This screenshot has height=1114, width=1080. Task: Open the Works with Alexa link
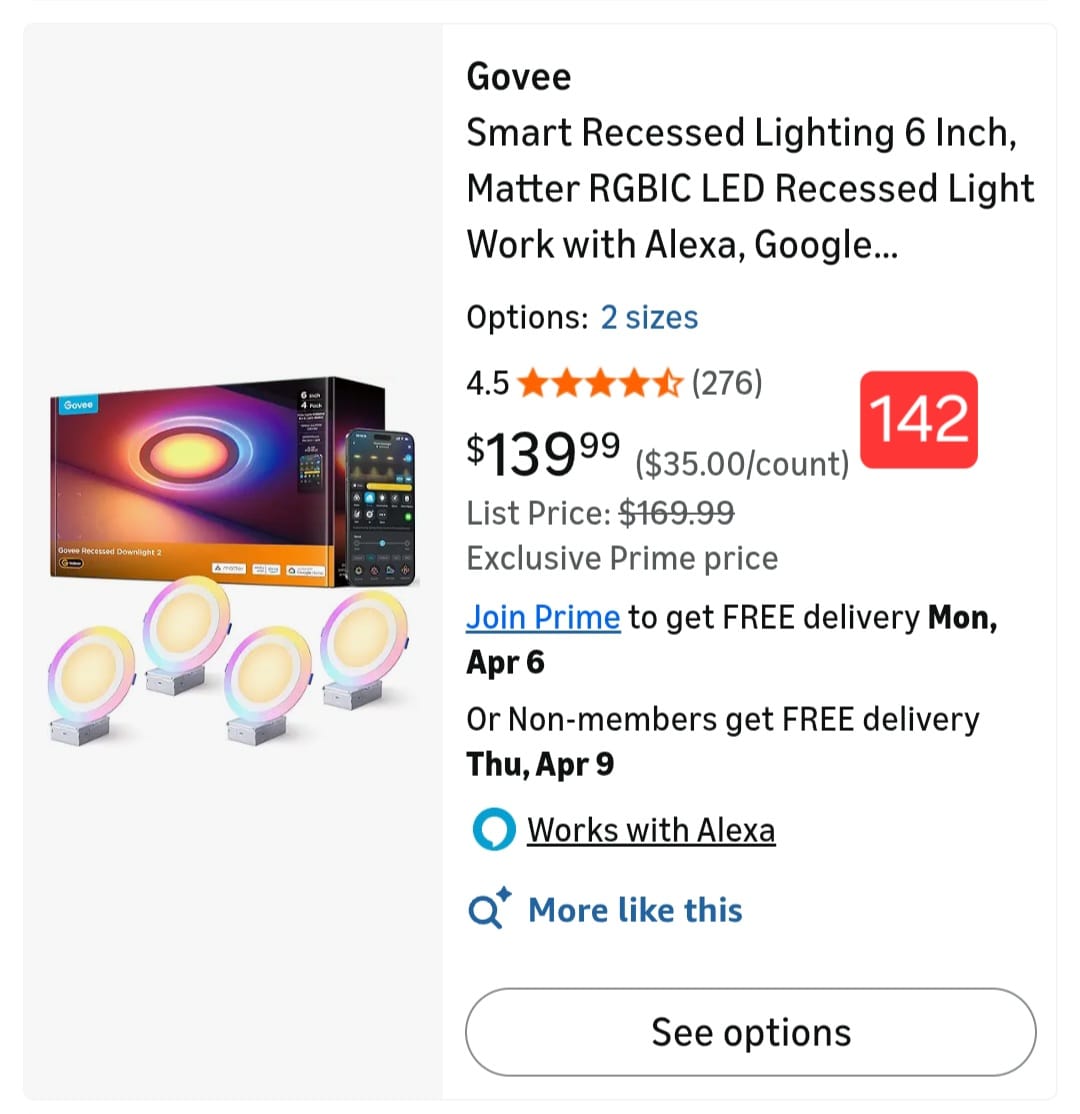click(x=651, y=830)
